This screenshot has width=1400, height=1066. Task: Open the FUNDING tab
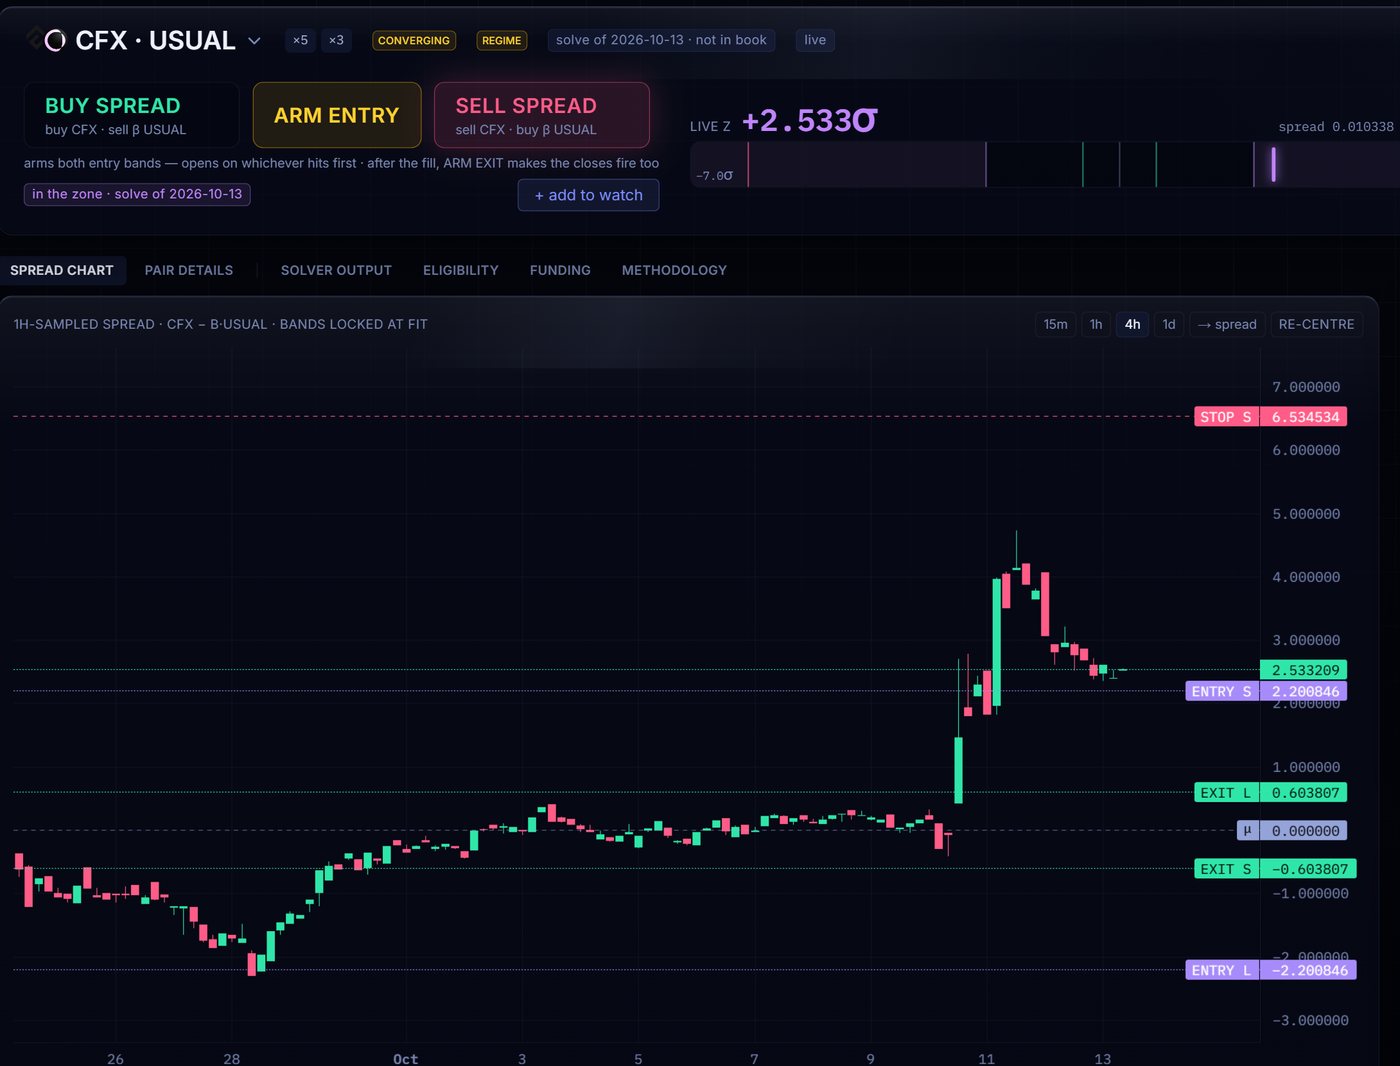pos(560,270)
